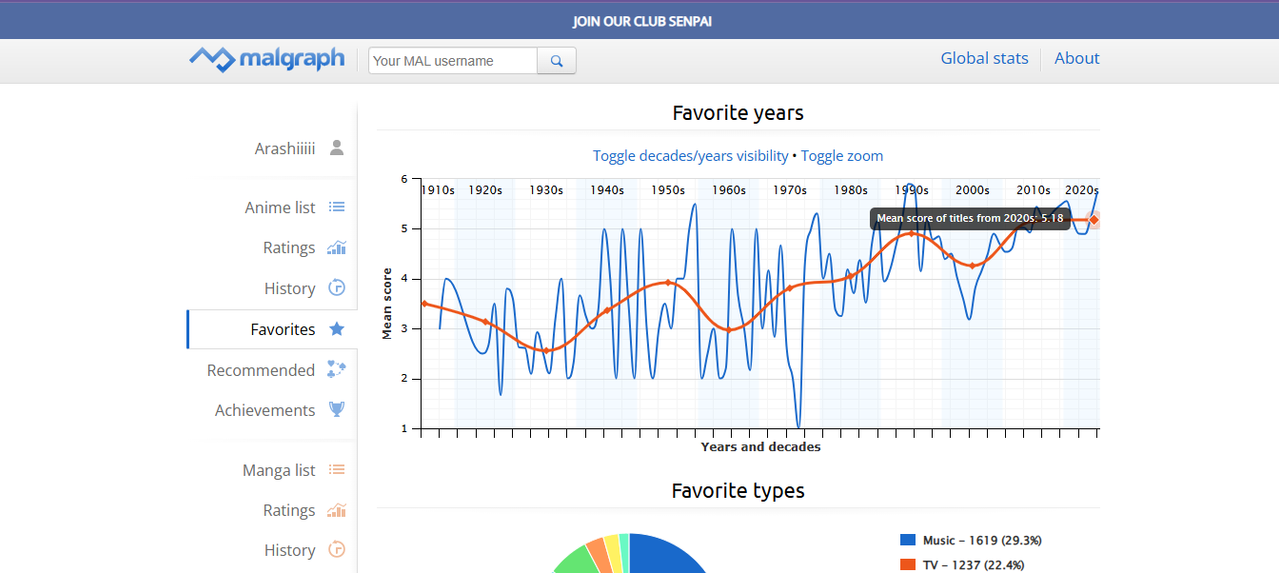Click the 1930s orange data point
1279x573 pixels.
[x=546, y=350]
